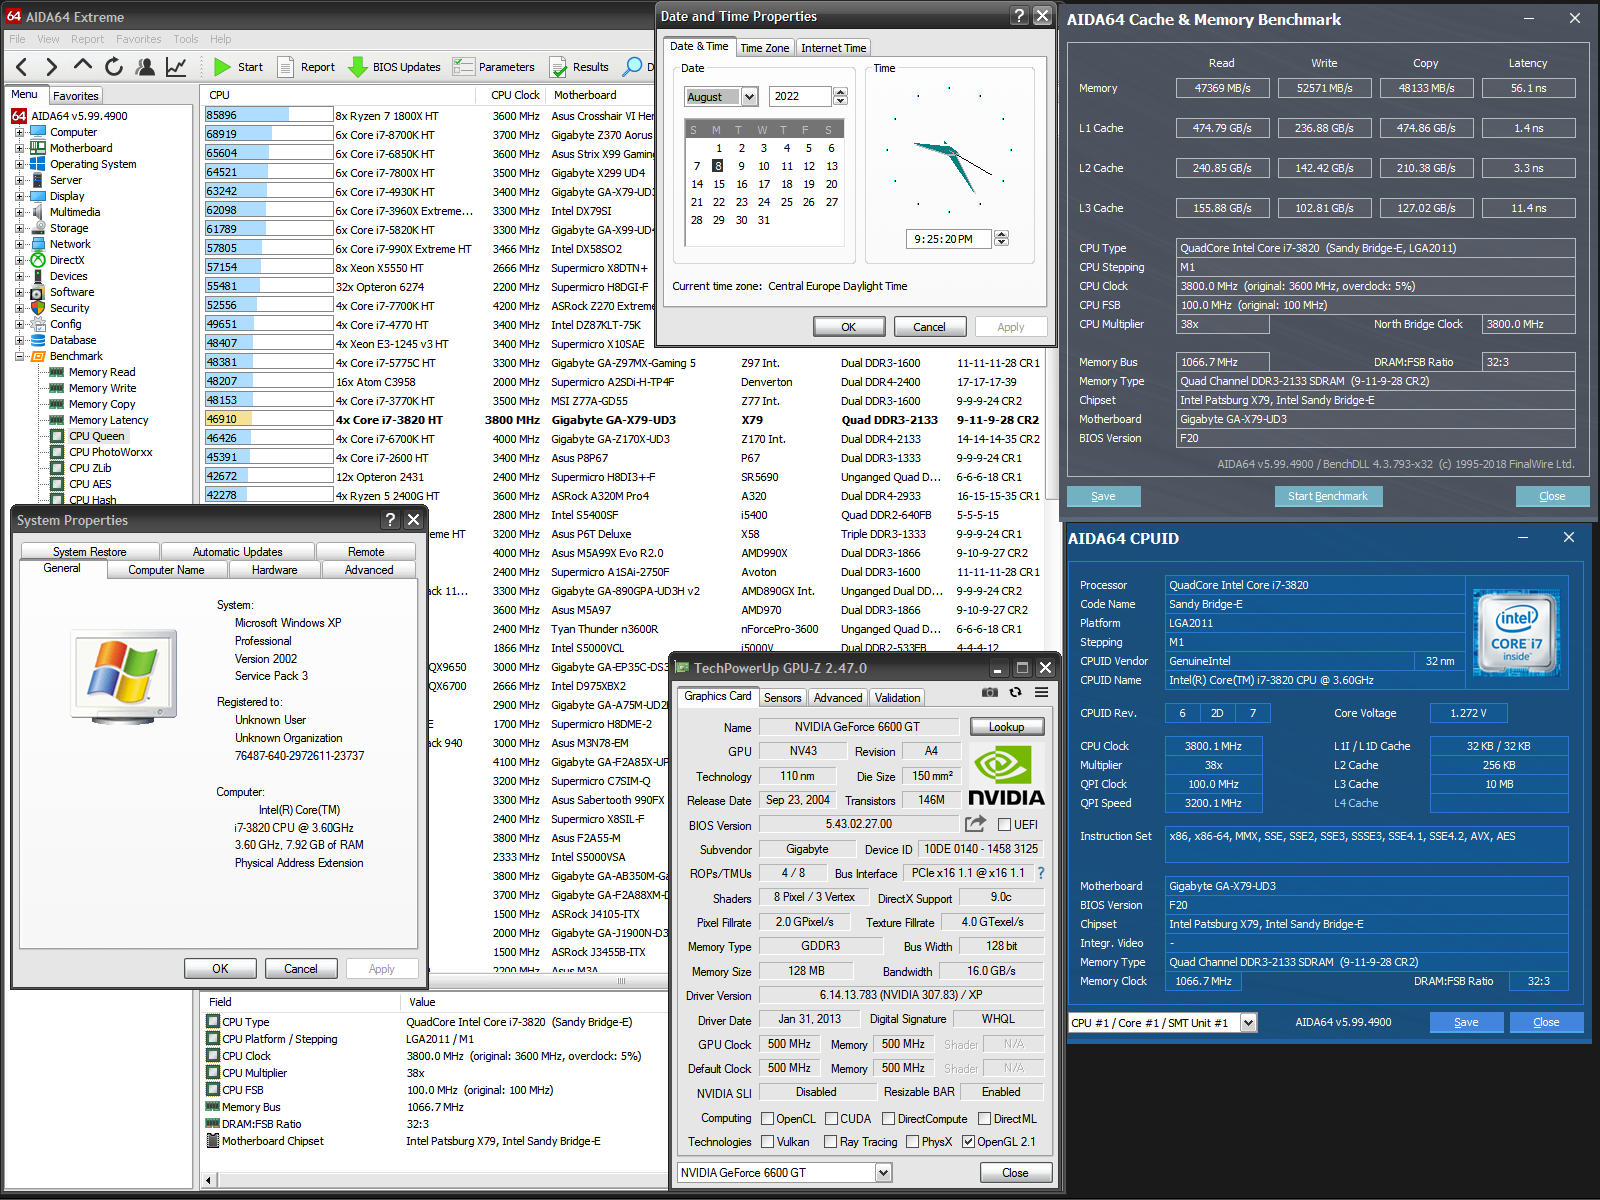This screenshot has width=1600, height=1200.
Task: Collapse Benchmark node in AIDA64 tree
Action: 19,356
